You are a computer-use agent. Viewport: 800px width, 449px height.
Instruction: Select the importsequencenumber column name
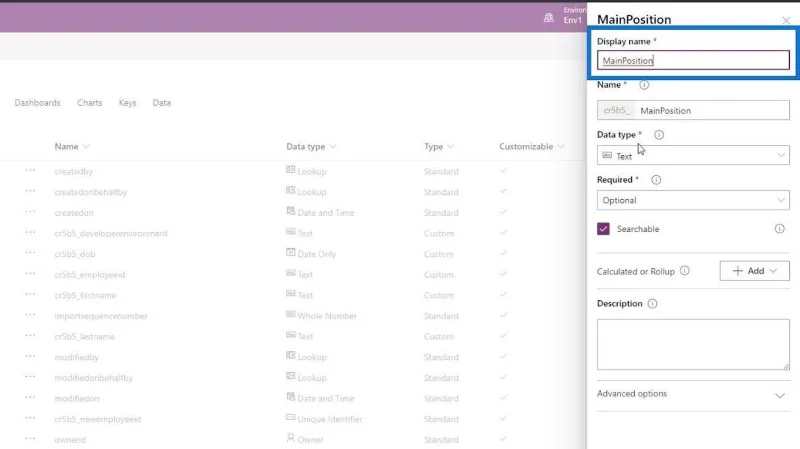coord(101,316)
